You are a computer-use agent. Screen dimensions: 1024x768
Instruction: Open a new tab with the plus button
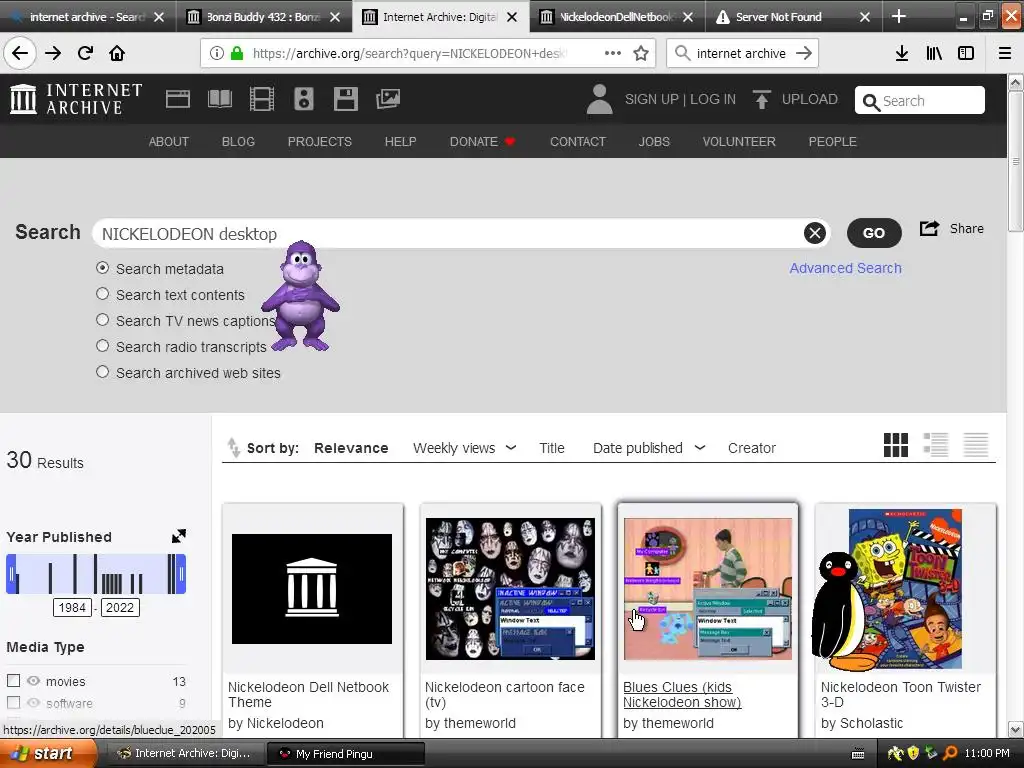point(899,16)
